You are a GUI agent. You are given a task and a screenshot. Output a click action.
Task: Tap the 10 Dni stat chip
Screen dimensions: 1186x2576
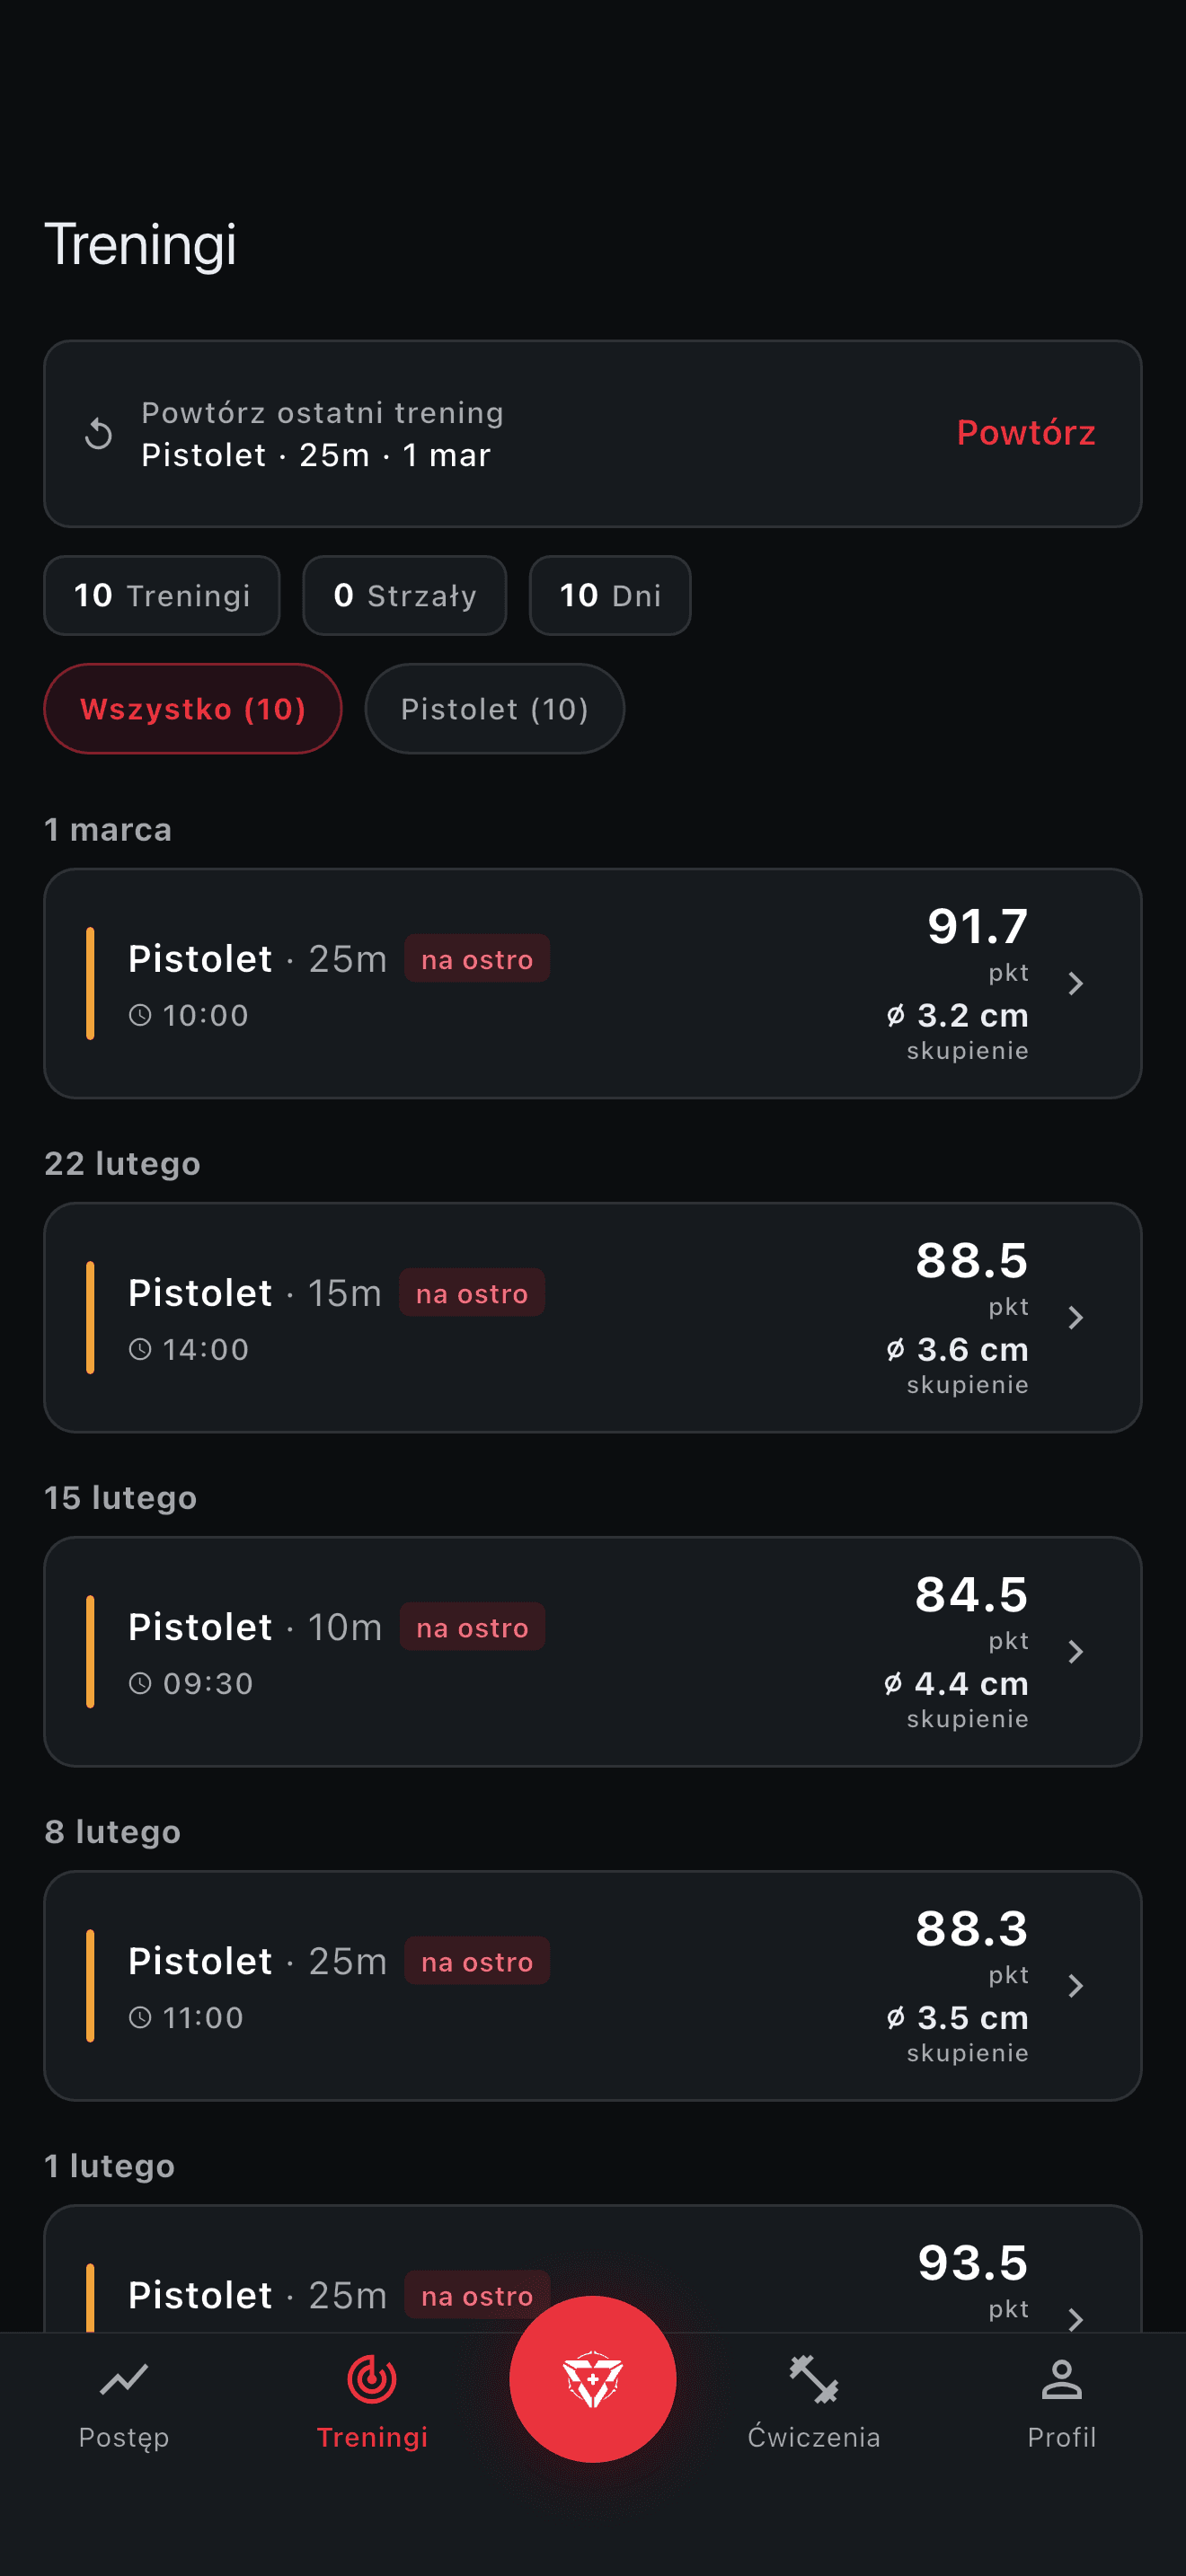click(x=609, y=595)
